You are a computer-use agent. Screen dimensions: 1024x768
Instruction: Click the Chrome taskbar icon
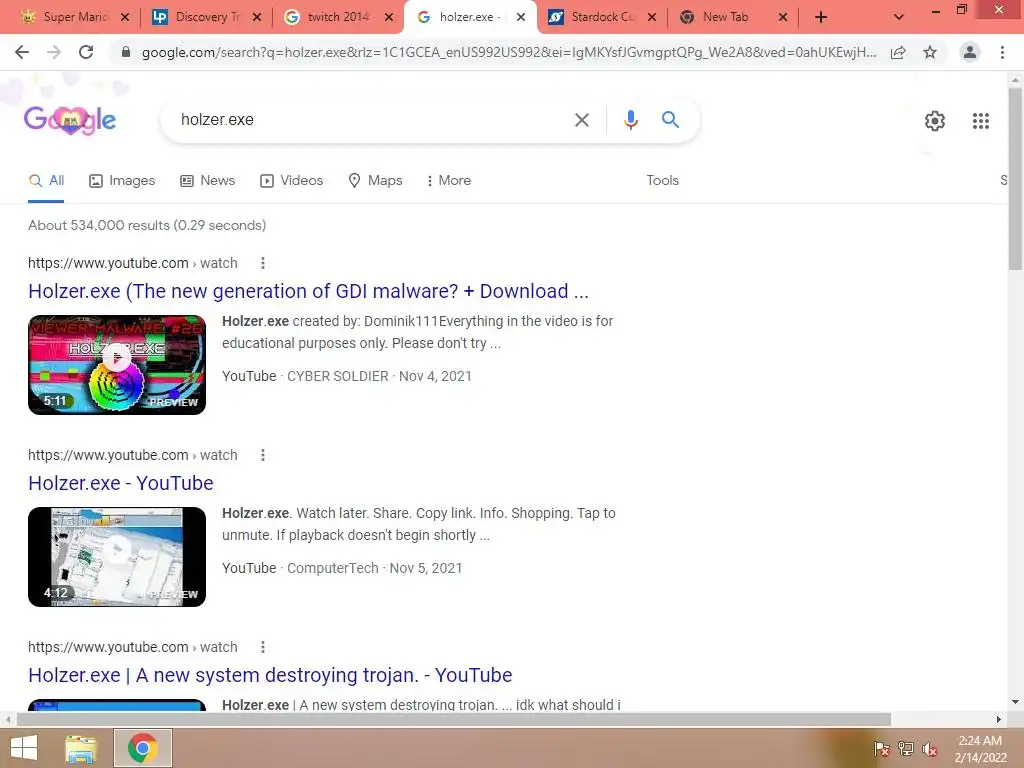(143, 748)
